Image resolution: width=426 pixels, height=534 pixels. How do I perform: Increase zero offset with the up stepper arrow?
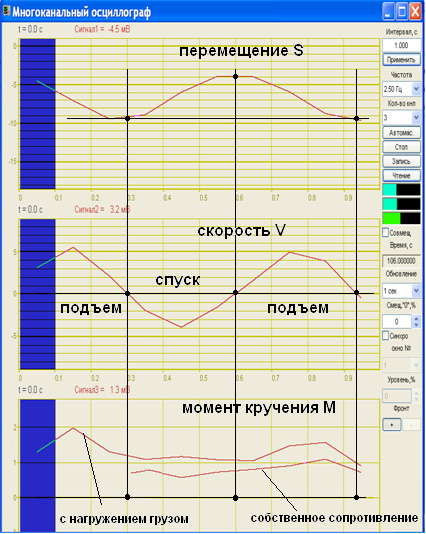(x=416, y=318)
